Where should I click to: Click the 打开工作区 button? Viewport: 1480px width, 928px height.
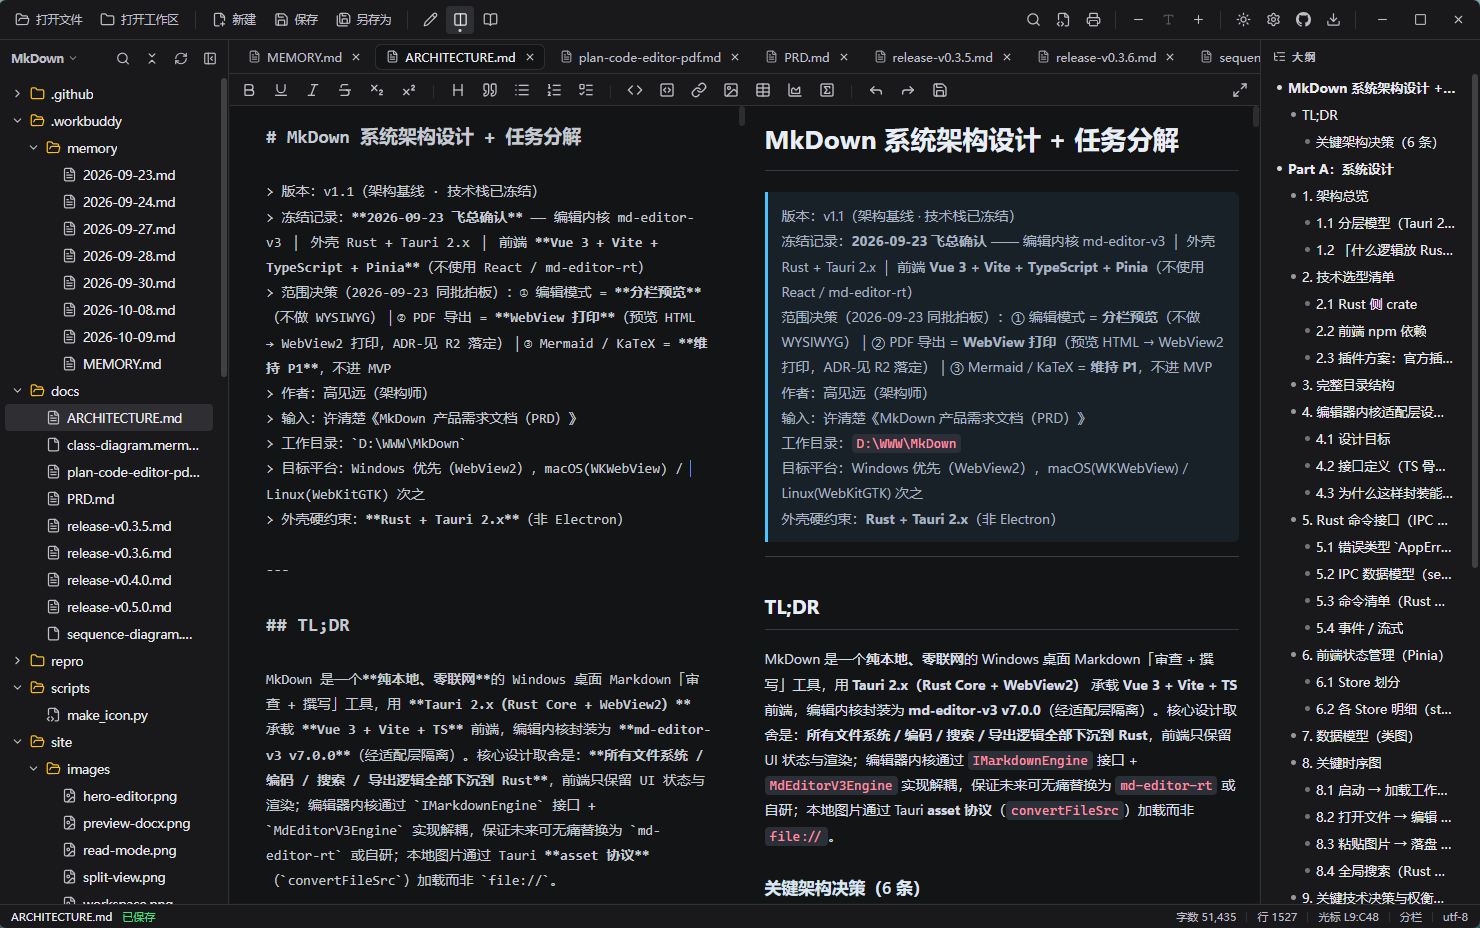(140, 19)
